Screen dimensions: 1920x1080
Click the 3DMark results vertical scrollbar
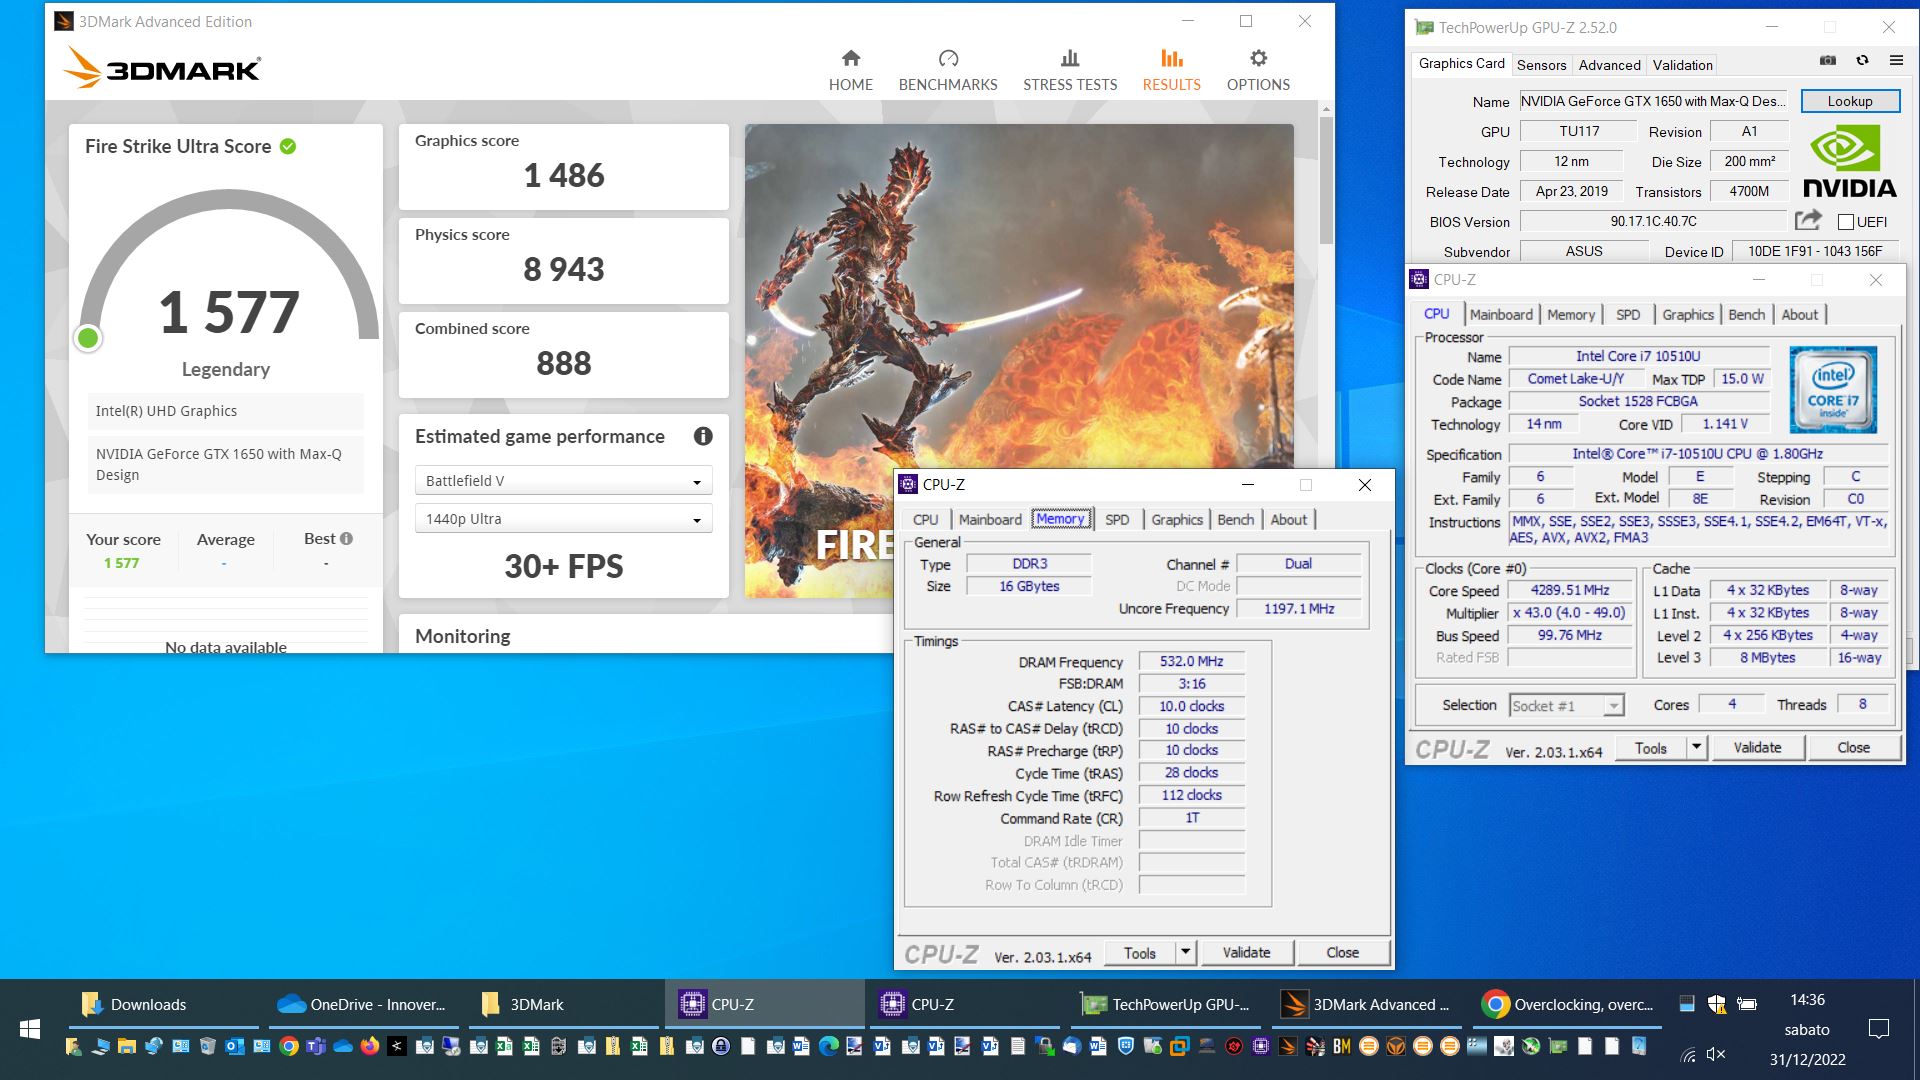(x=1326, y=180)
